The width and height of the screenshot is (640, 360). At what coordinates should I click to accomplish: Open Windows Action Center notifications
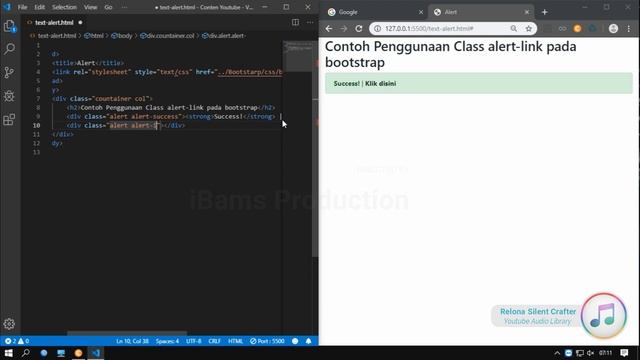(x=624, y=353)
